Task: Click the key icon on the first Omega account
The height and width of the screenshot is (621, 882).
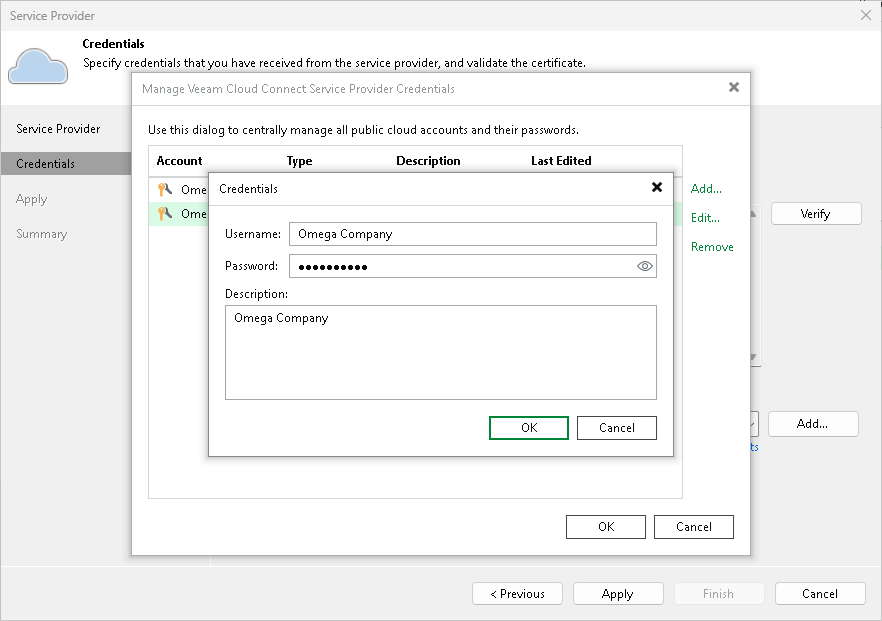Action: pyautogui.click(x=168, y=188)
